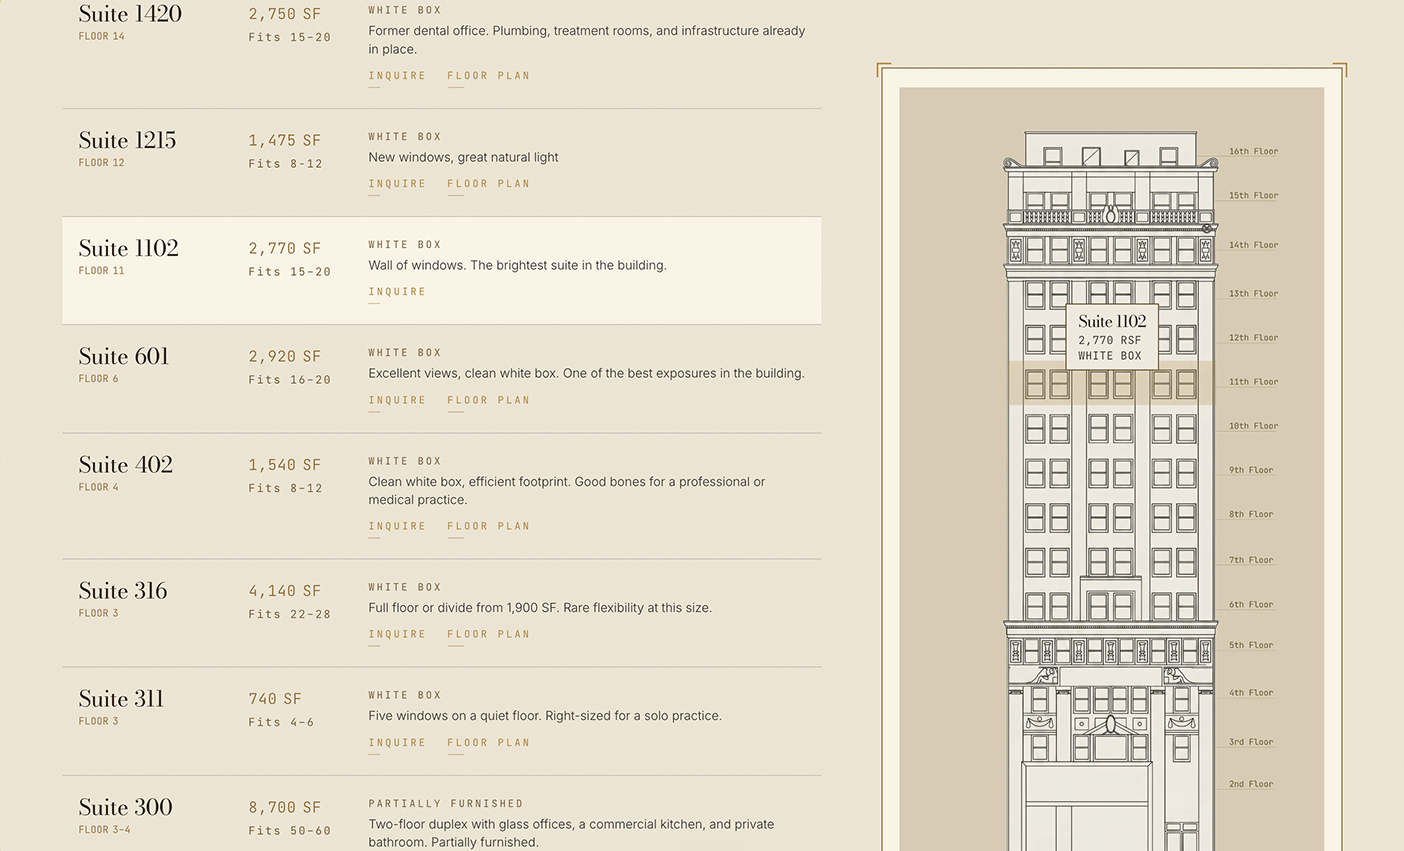Image resolution: width=1404 pixels, height=851 pixels.
Task: Click the highlighted 11th Floor label
Action: click(1253, 382)
